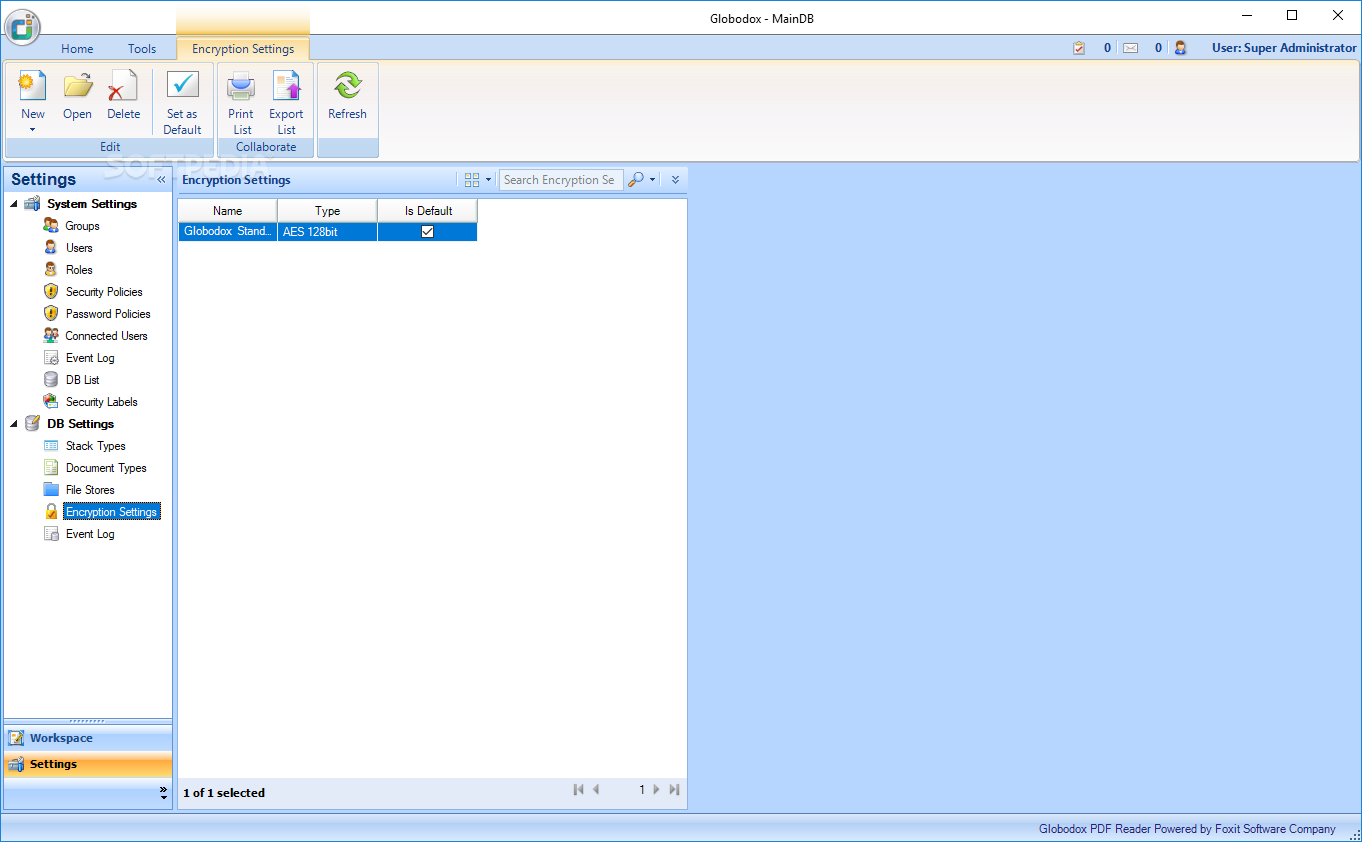Image resolution: width=1362 pixels, height=842 pixels.
Task: Select the Globodox Stand... row name cell
Action: [x=228, y=232]
